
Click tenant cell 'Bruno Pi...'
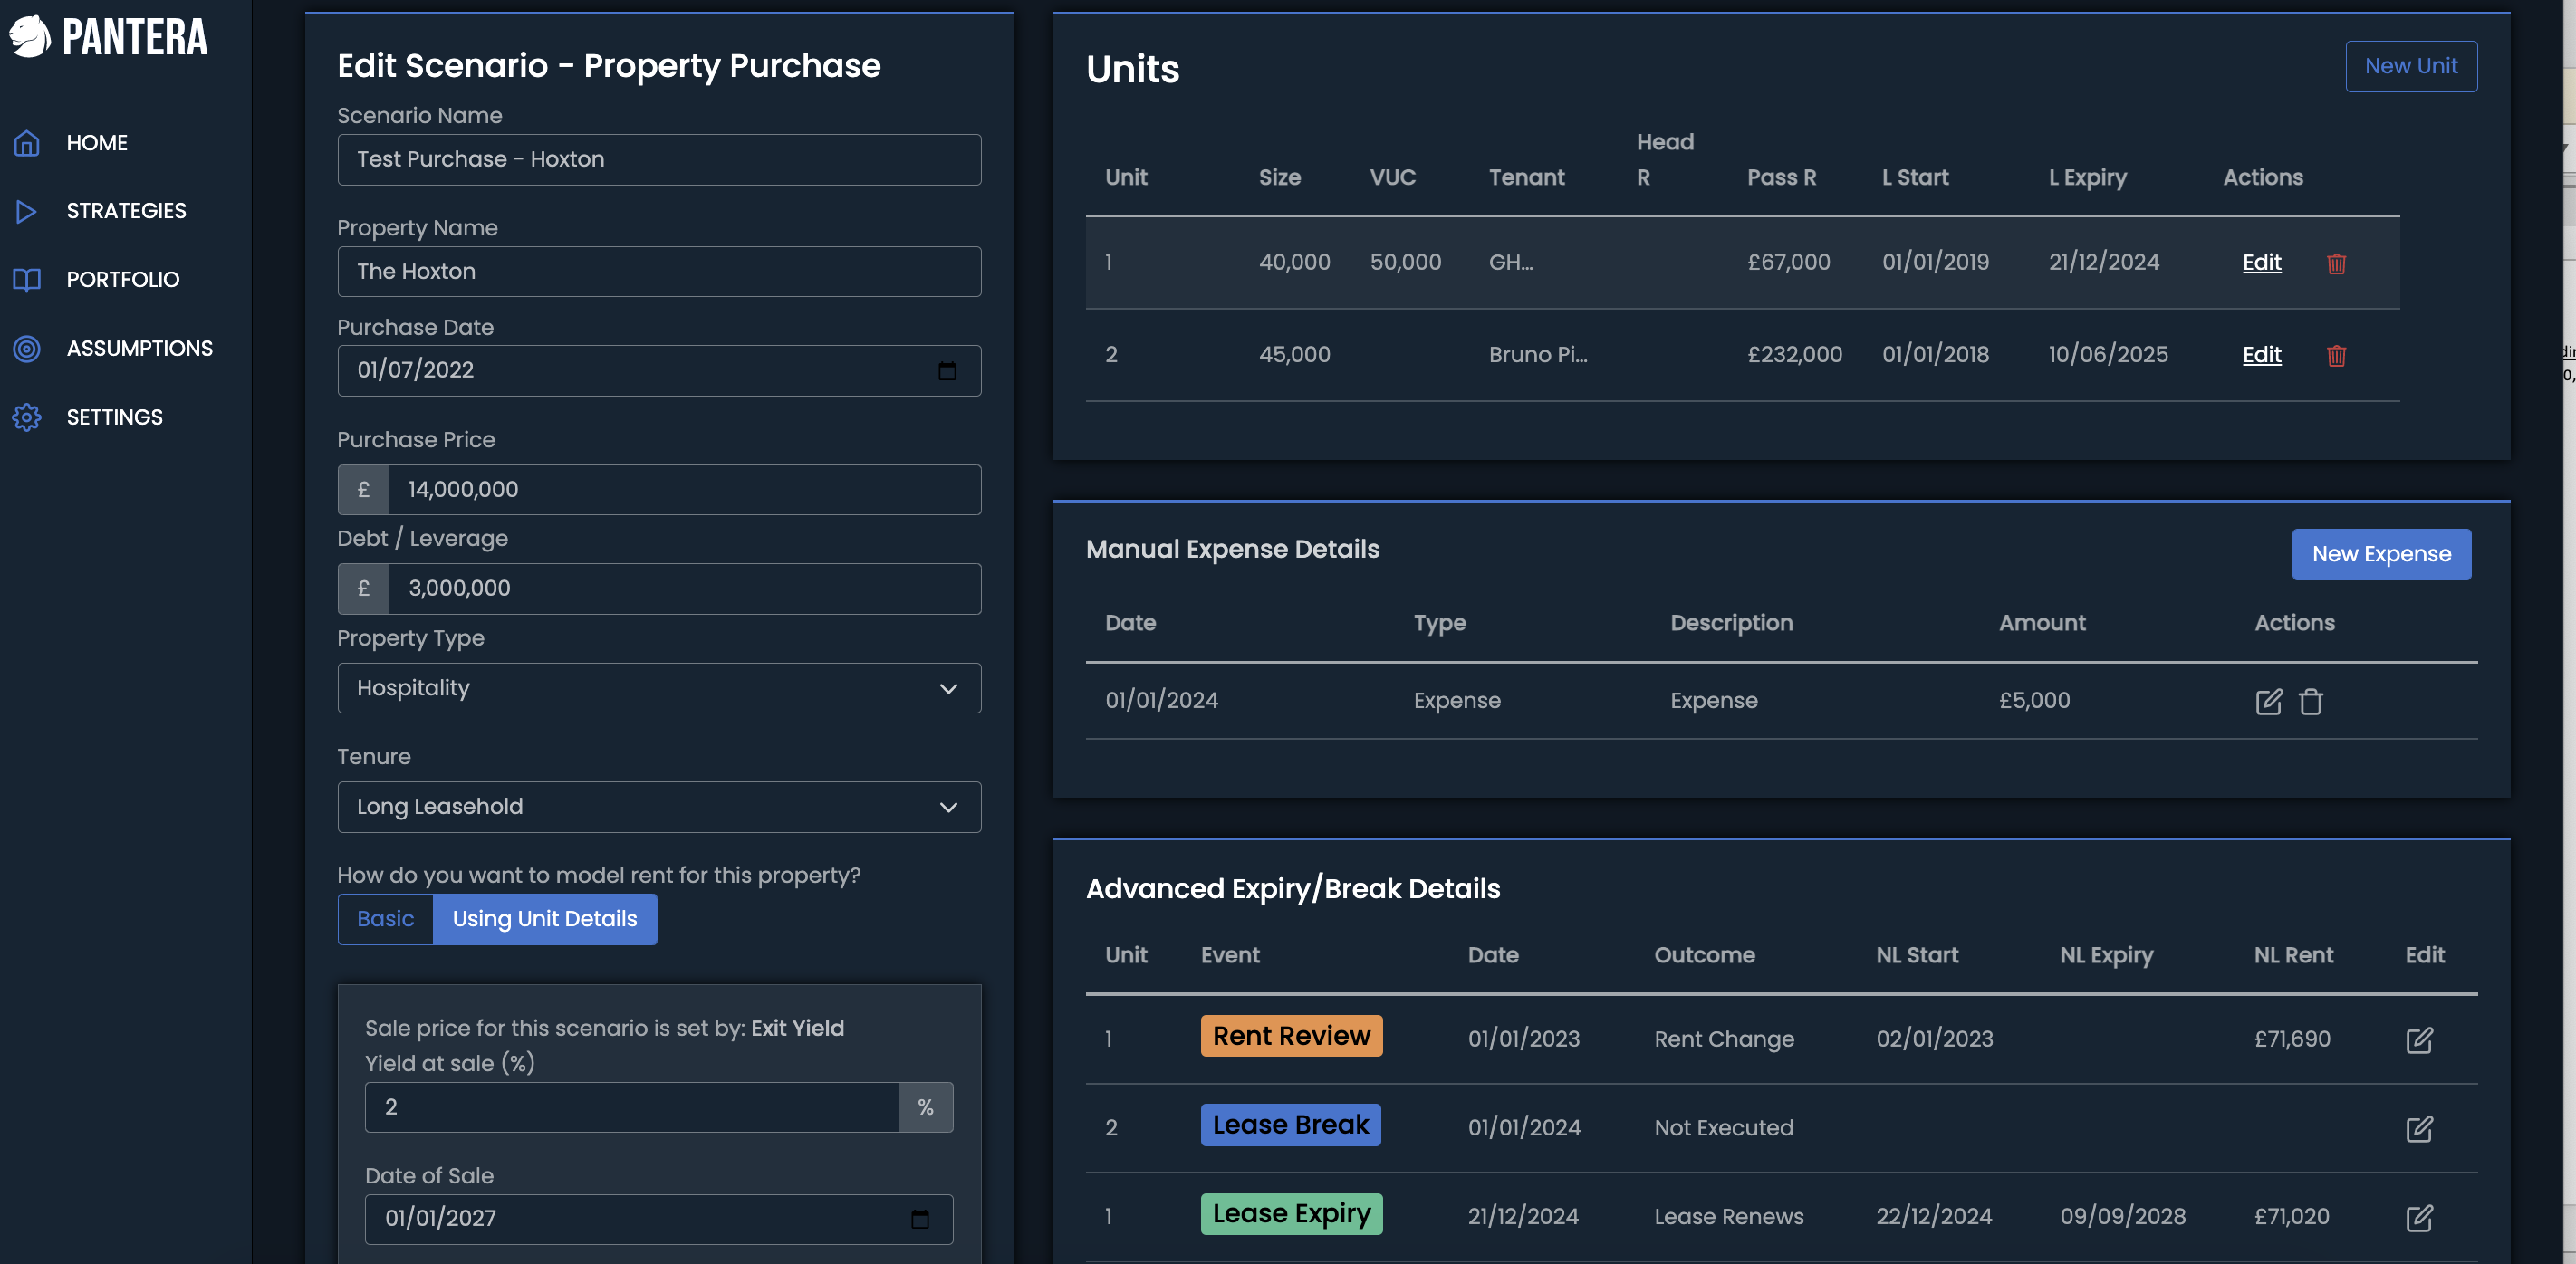(x=1537, y=354)
